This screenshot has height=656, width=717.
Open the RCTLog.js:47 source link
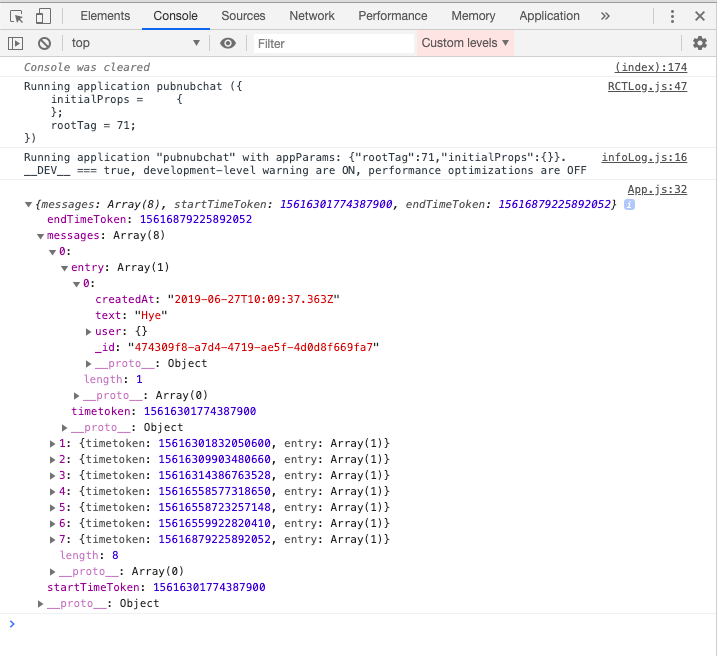pyautogui.click(x=647, y=87)
